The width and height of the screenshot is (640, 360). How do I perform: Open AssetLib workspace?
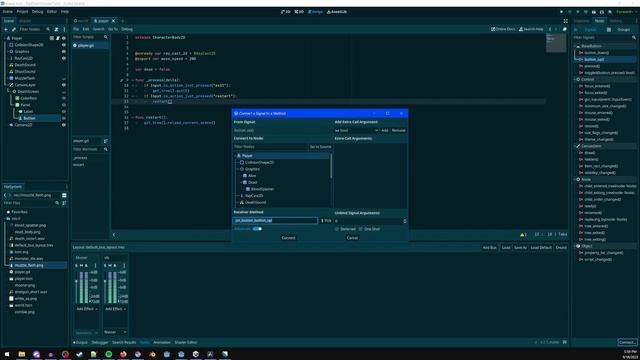[337, 12]
